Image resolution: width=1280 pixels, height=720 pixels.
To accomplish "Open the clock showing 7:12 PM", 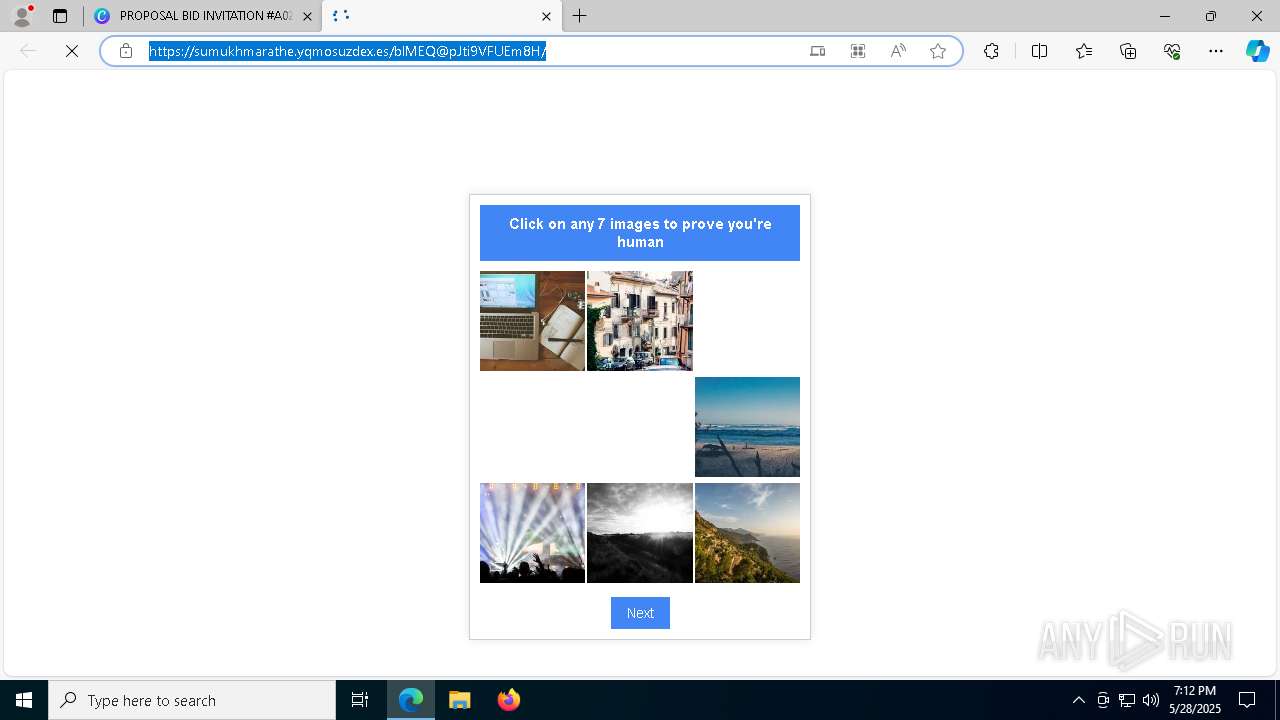I will click(1195, 700).
